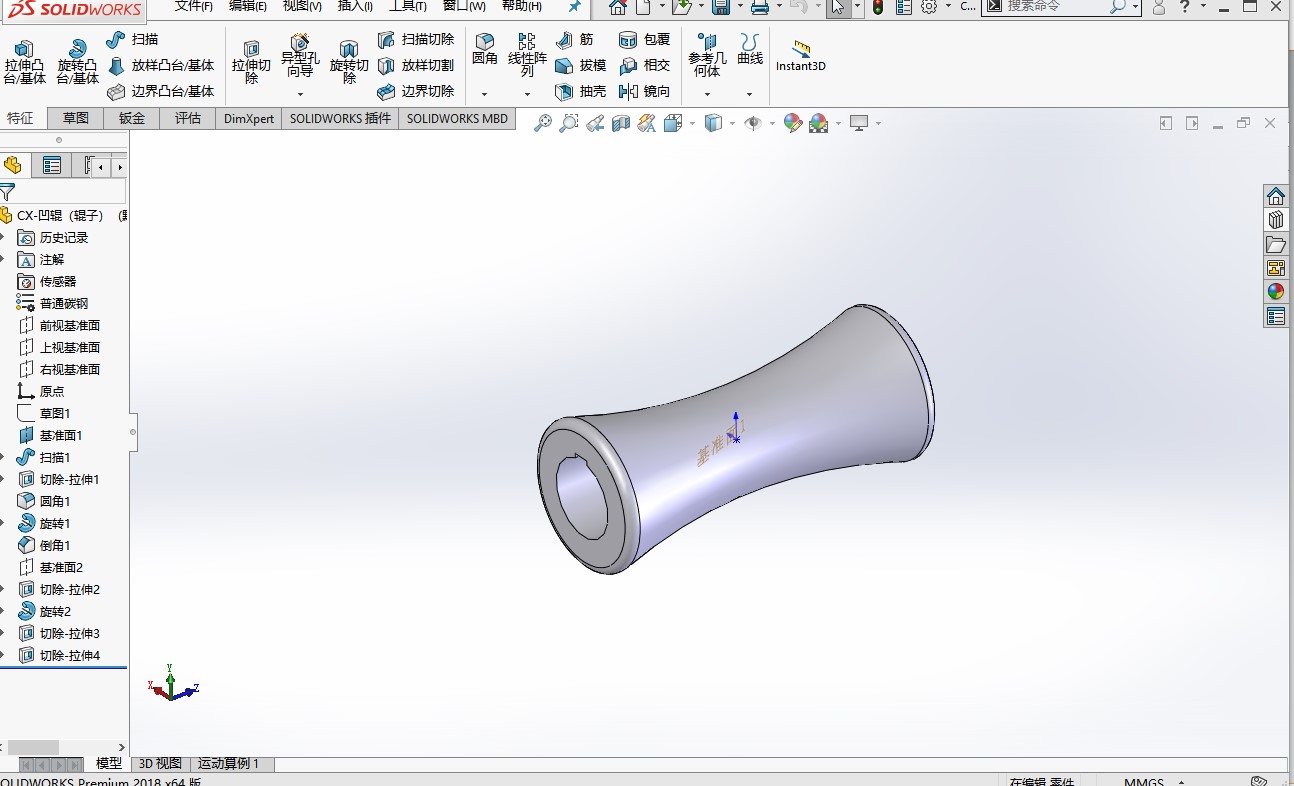Open the PropertyManager panel tab

click(x=52, y=165)
